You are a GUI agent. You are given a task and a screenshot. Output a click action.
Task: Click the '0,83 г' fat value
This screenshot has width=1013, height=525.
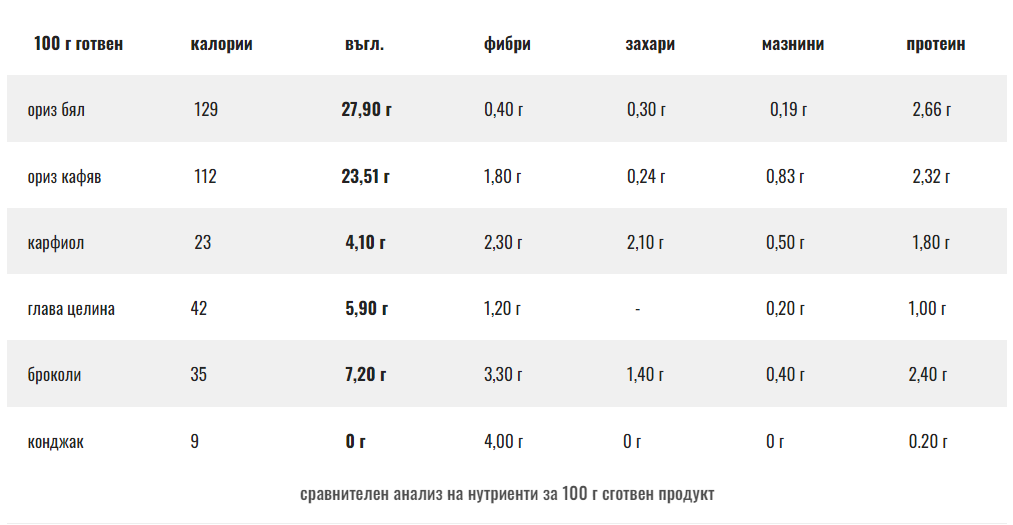tap(785, 176)
